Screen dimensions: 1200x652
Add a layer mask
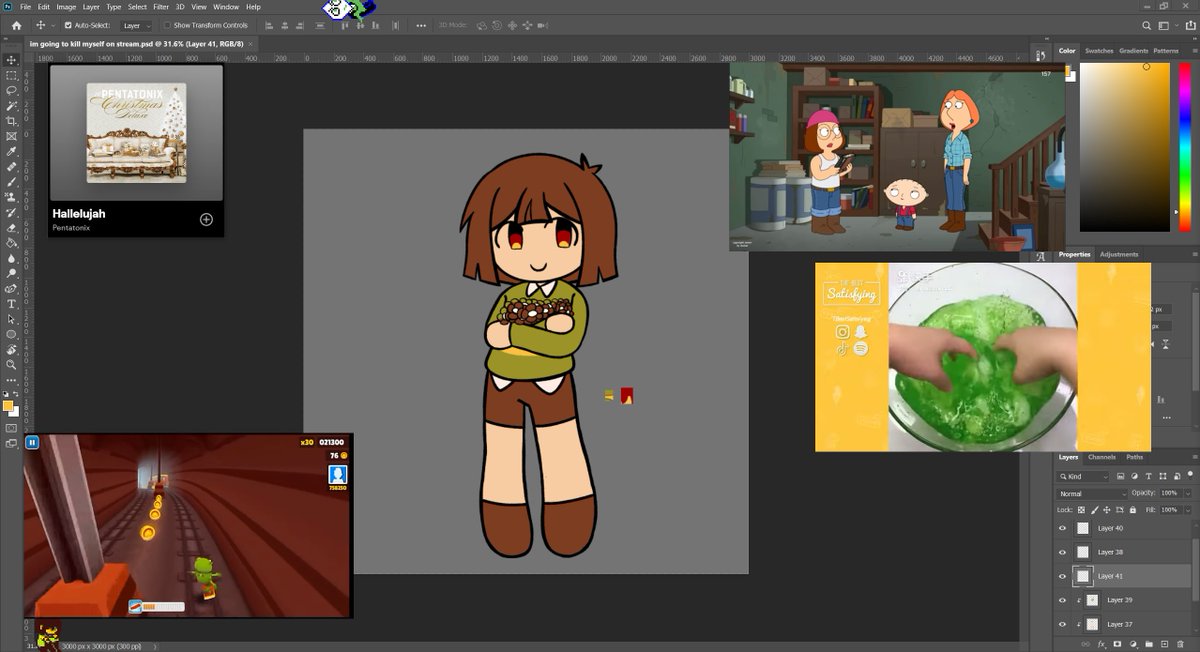1117,644
